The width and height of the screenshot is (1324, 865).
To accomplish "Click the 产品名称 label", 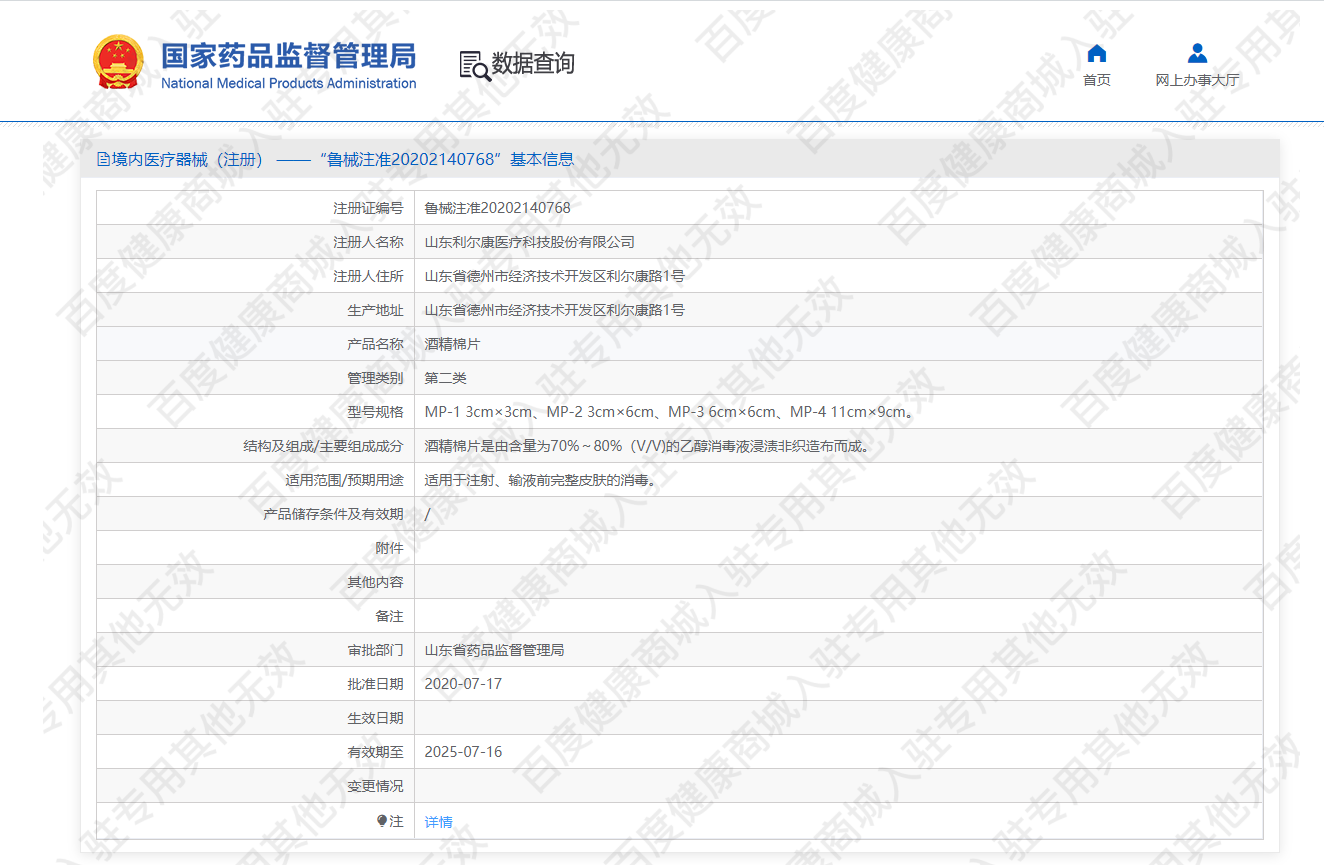I will 375,344.
